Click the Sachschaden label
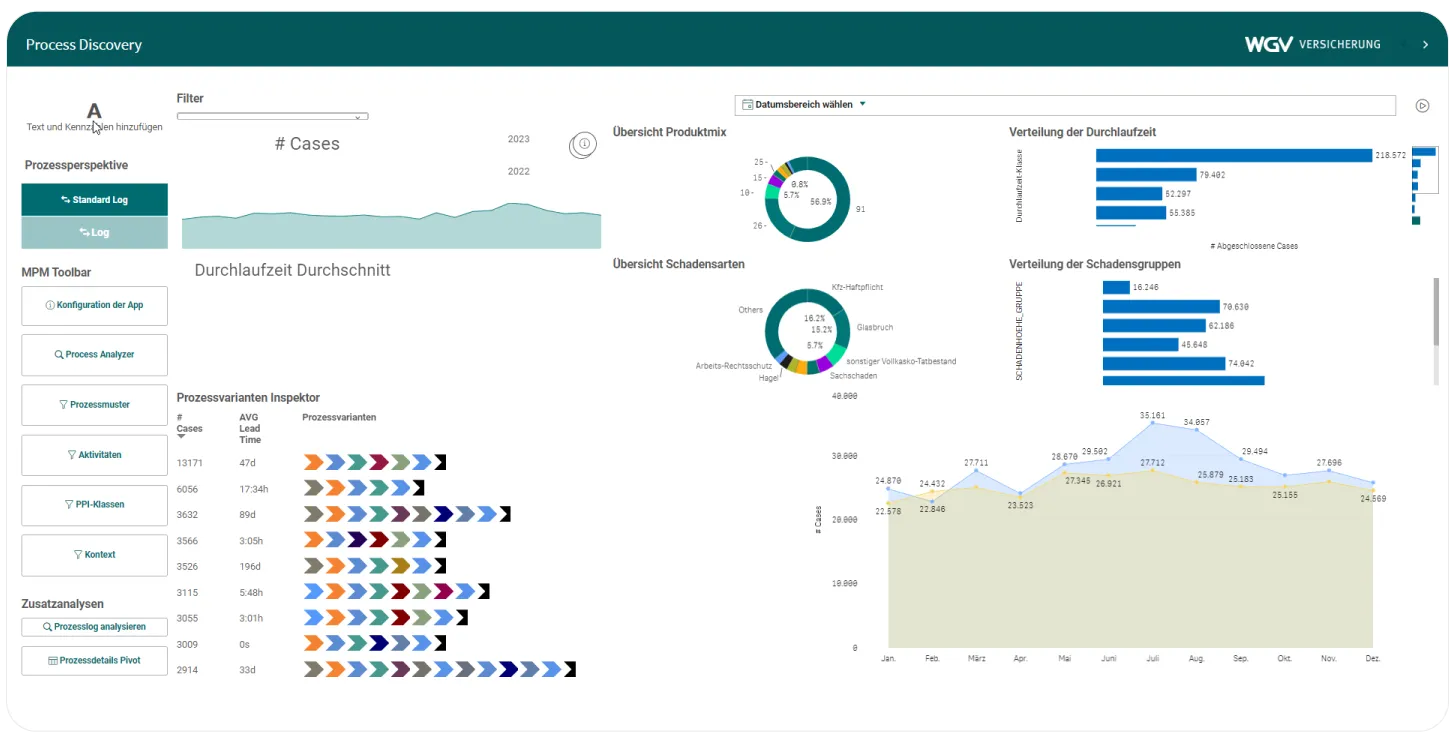The width and height of the screenshot is (1455, 743). click(x=854, y=376)
